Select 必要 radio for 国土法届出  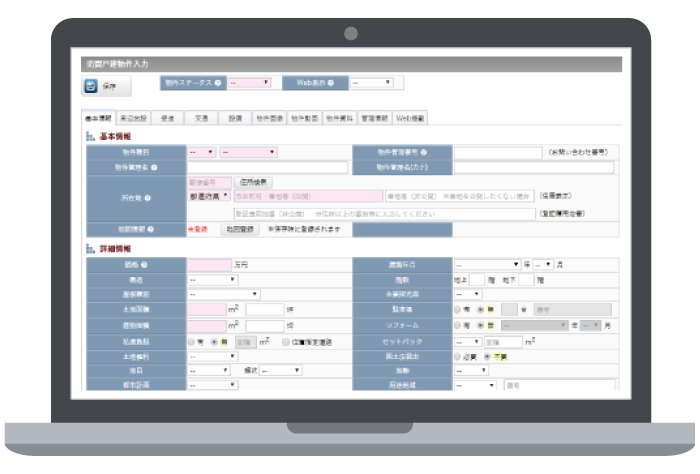coord(457,357)
